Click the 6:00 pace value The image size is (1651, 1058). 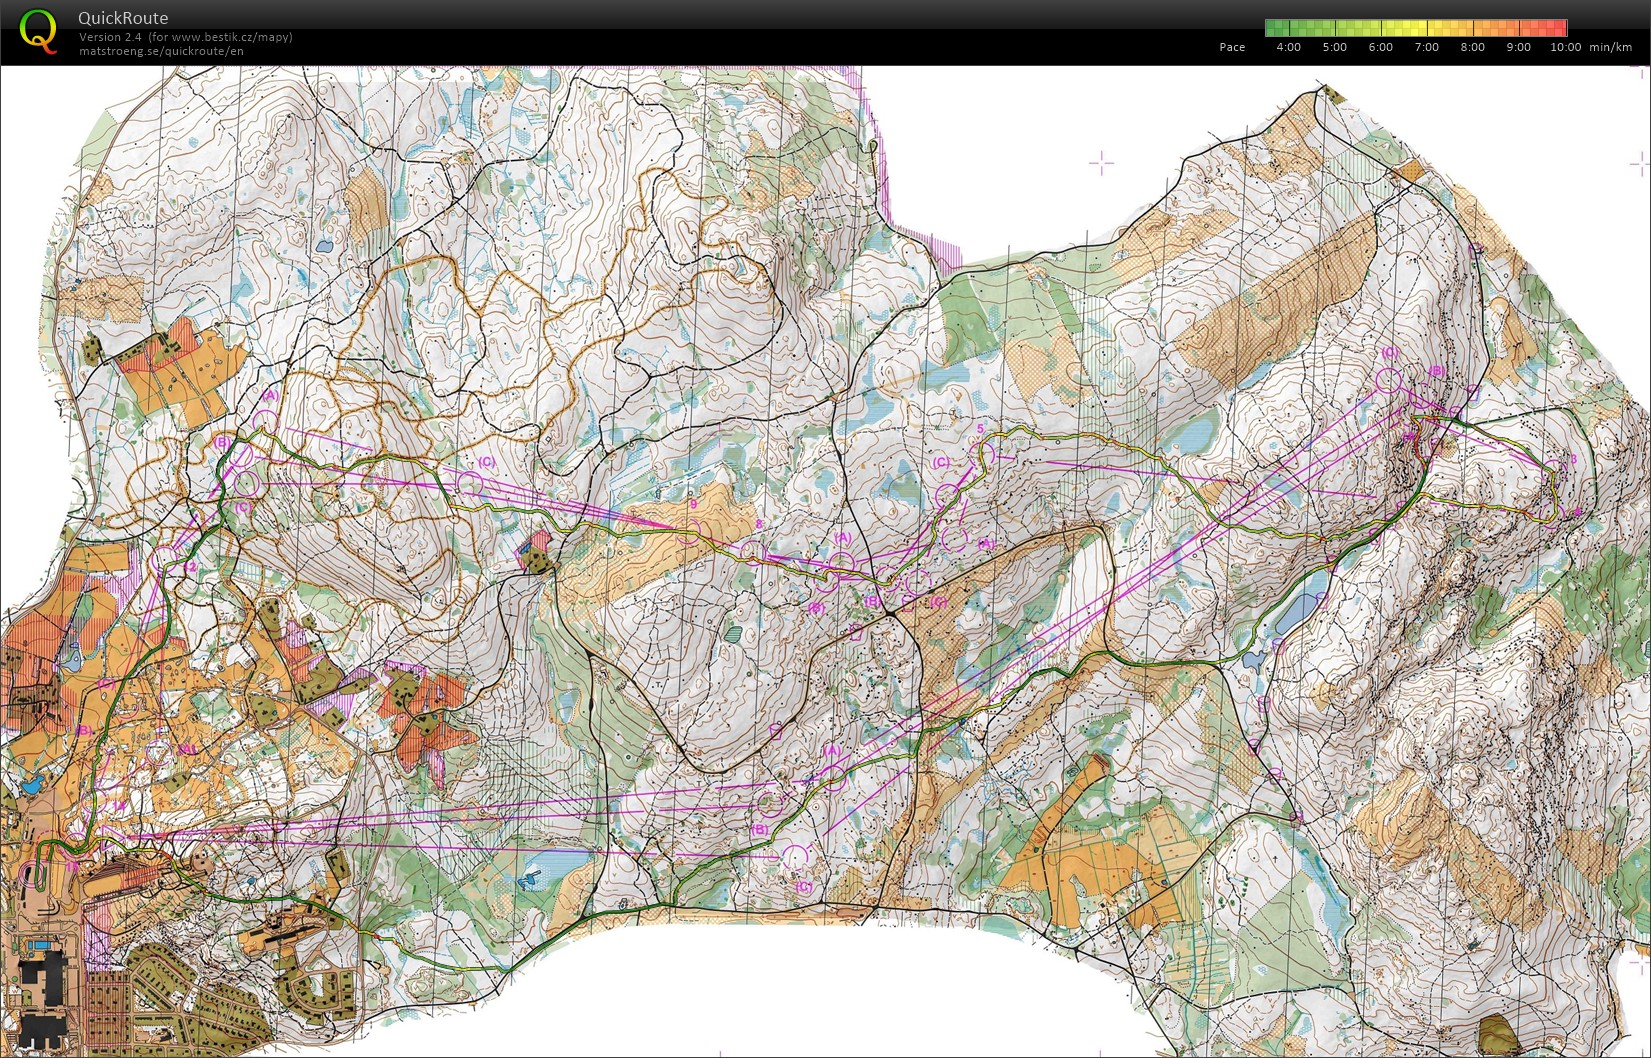pos(1380,47)
